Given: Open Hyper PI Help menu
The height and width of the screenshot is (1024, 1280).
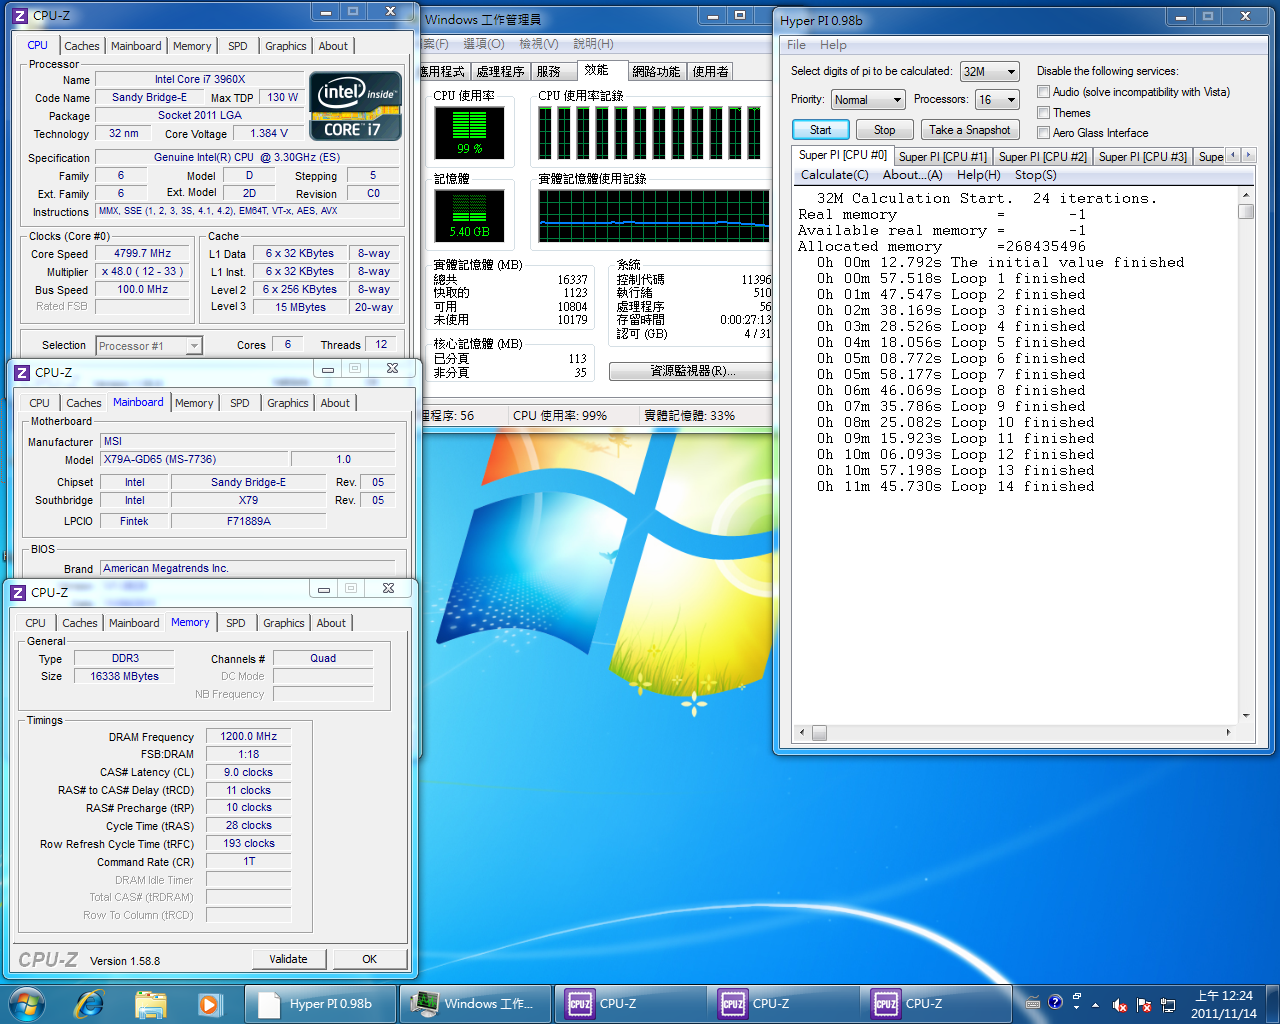Looking at the screenshot, I should 833,45.
